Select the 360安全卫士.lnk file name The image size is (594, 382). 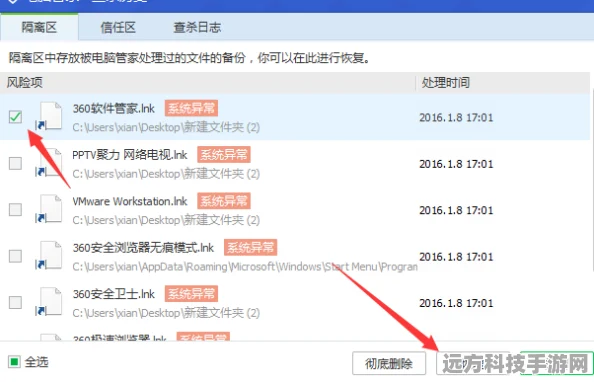tap(114, 294)
